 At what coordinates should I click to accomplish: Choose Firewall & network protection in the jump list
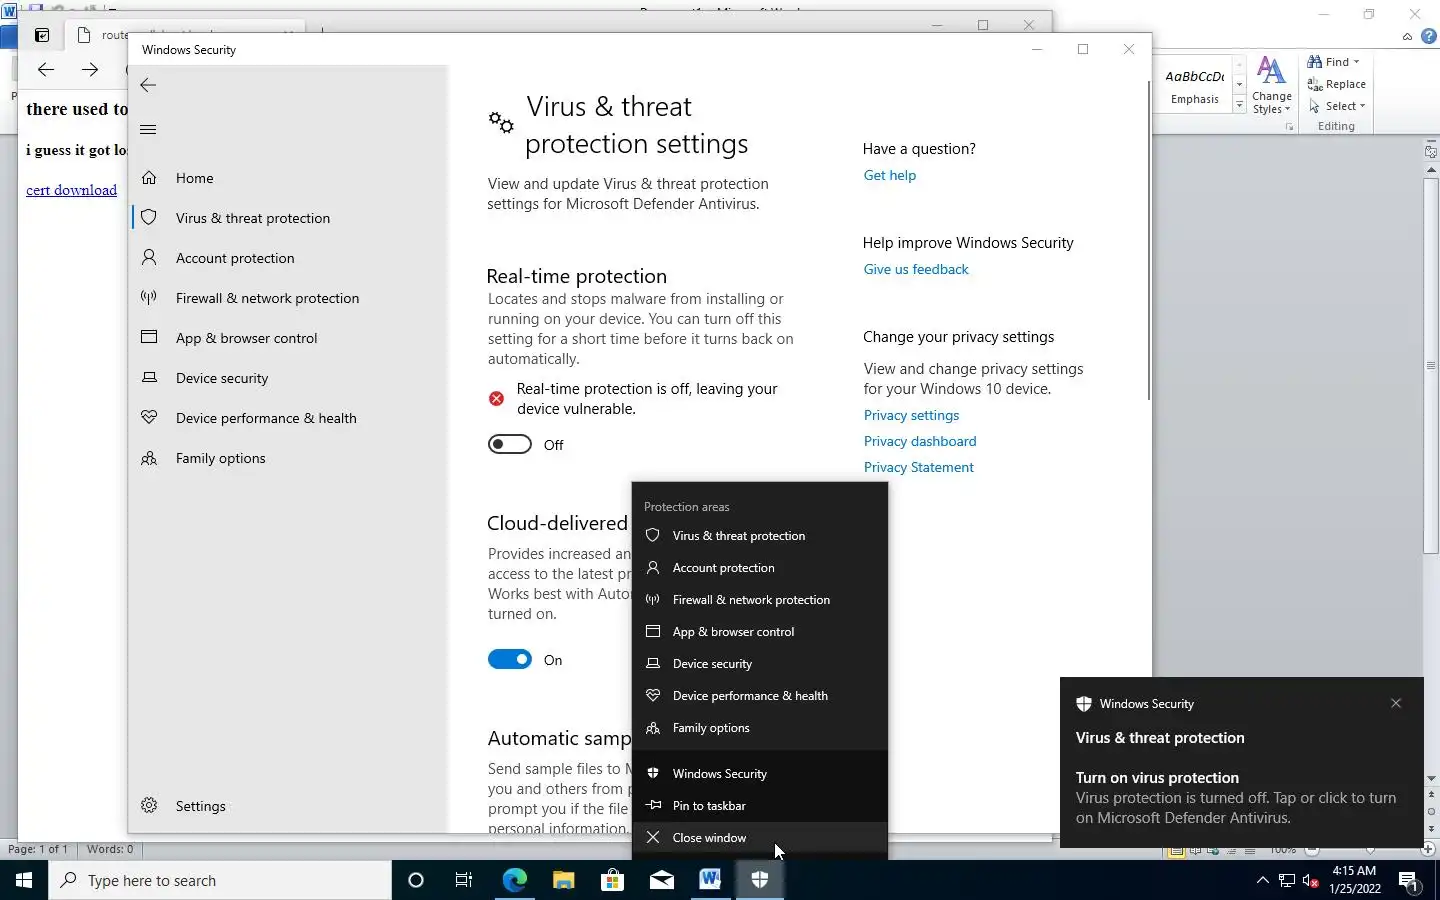(x=760, y=600)
